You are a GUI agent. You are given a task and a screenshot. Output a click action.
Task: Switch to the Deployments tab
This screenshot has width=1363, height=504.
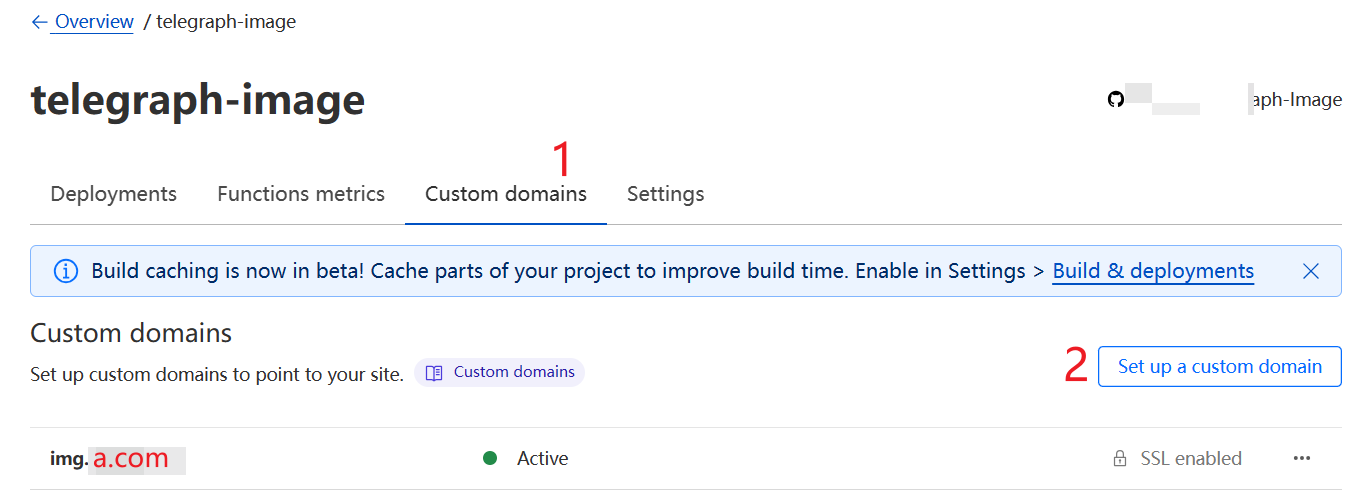tap(113, 194)
